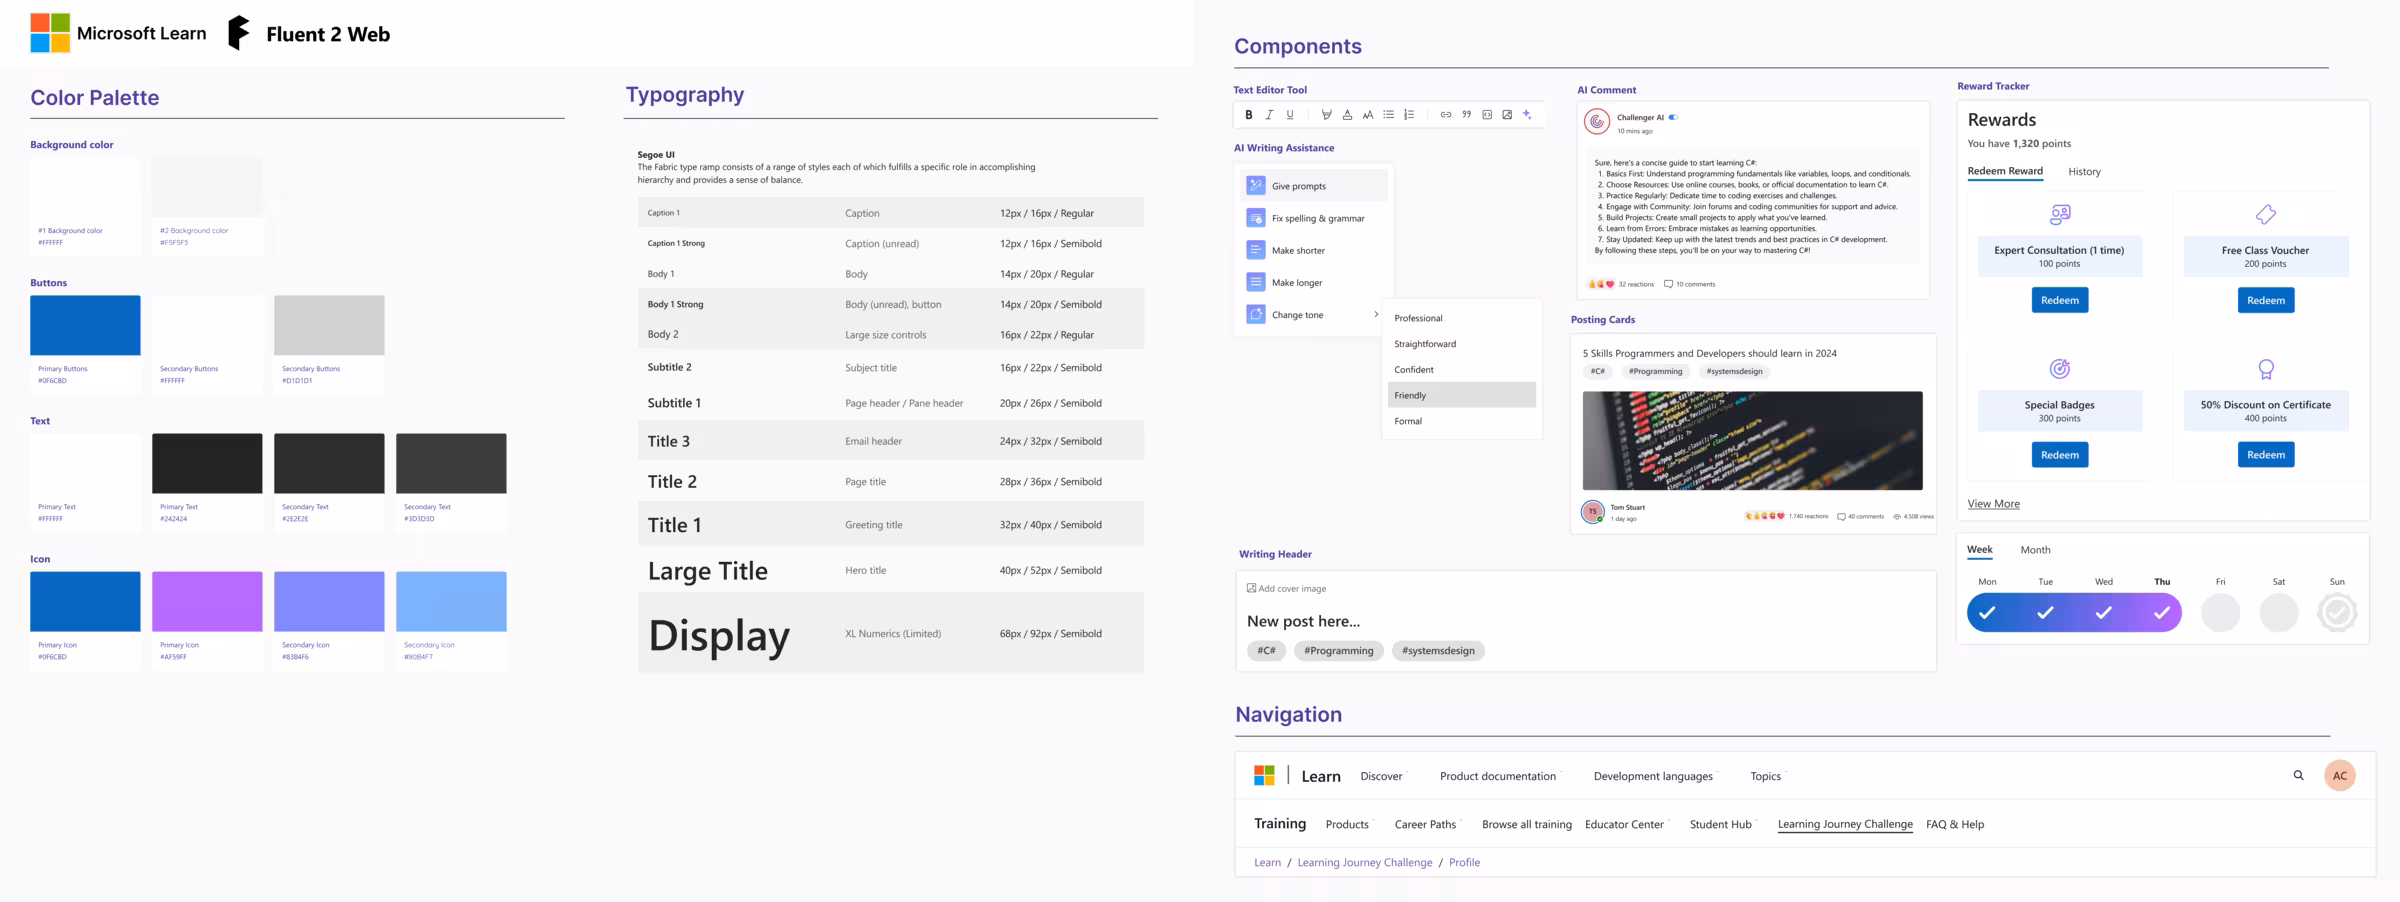Image resolution: width=2400 pixels, height=902 pixels.
Task: Open the Products dropdown under Training
Action: tap(1349, 824)
